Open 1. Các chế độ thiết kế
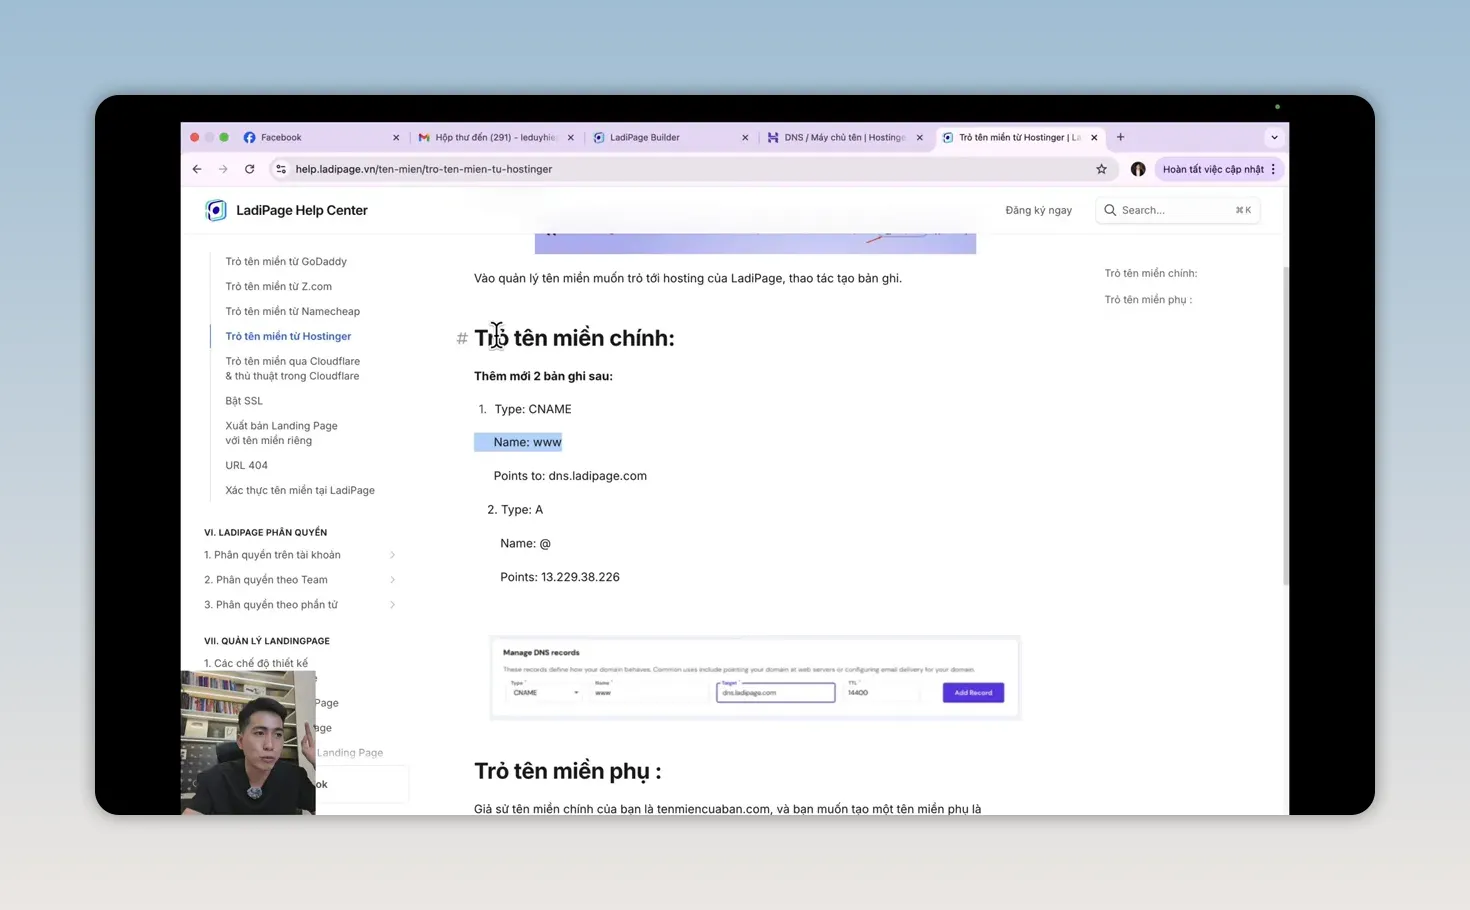Image resolution: width=1470 pixels, height=910 pixels. click(x=256, y=663)
